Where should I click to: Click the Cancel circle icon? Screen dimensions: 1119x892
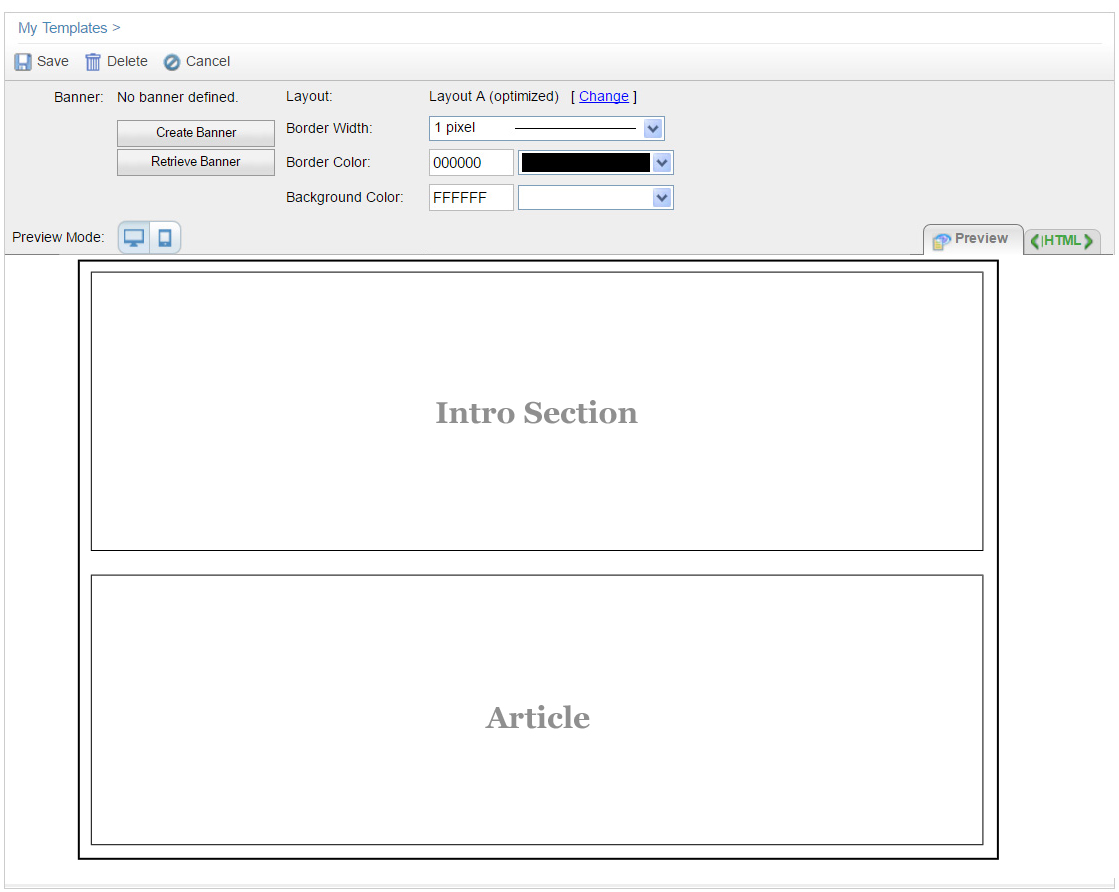[172, 62]
